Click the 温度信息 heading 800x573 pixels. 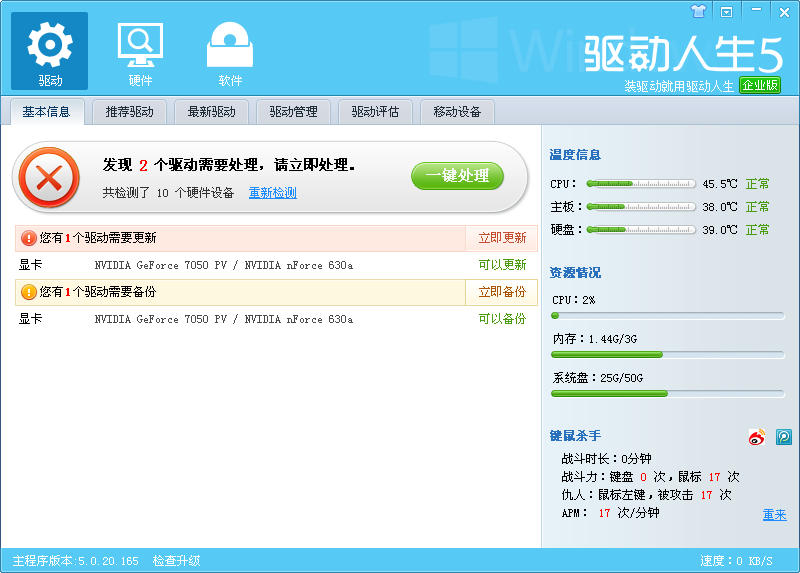(575, 155)
